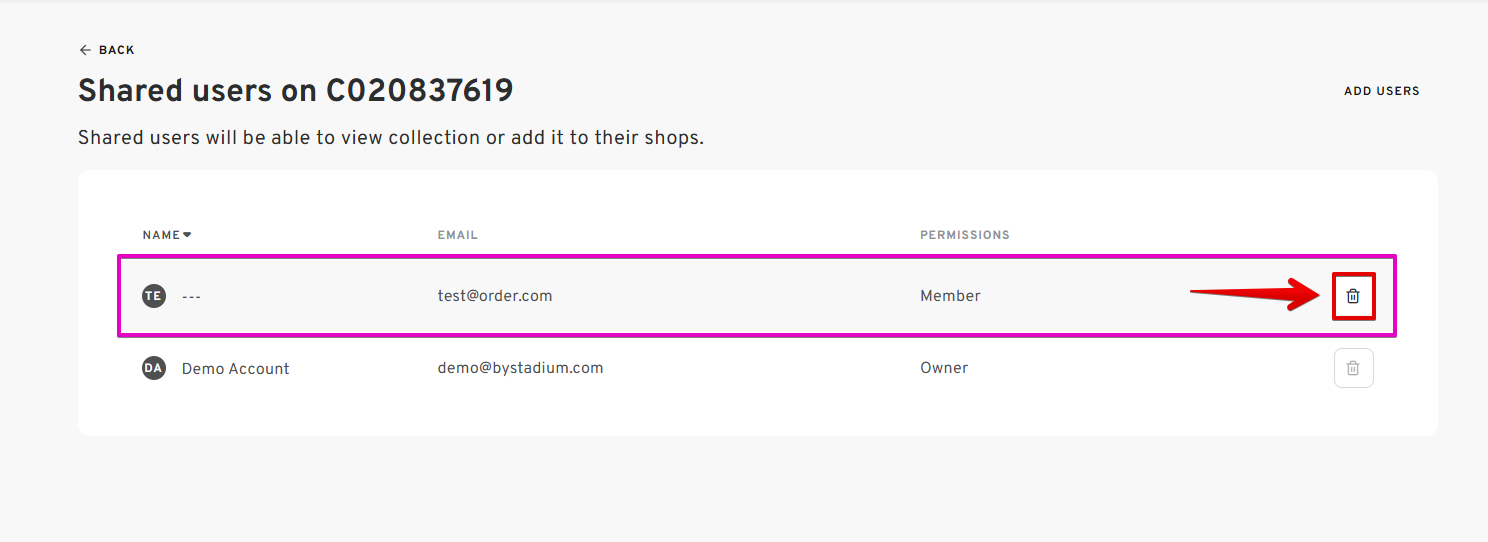Open Add Users
The height and width of the screenshot is (542, 1488).
click(1381, 91)
